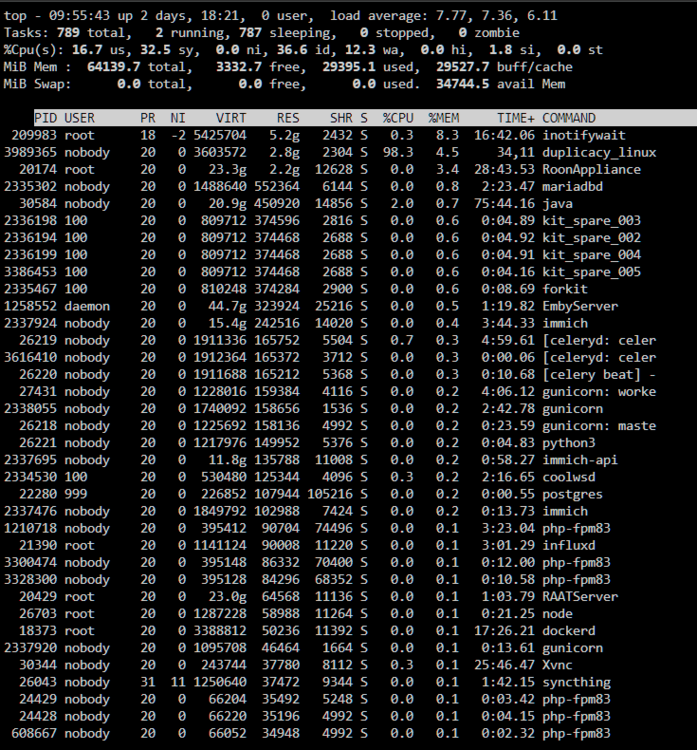Click user 999 in postgres row
Image resolution: width=697 pixels, height=750 pixels.
tap(76, 495)
